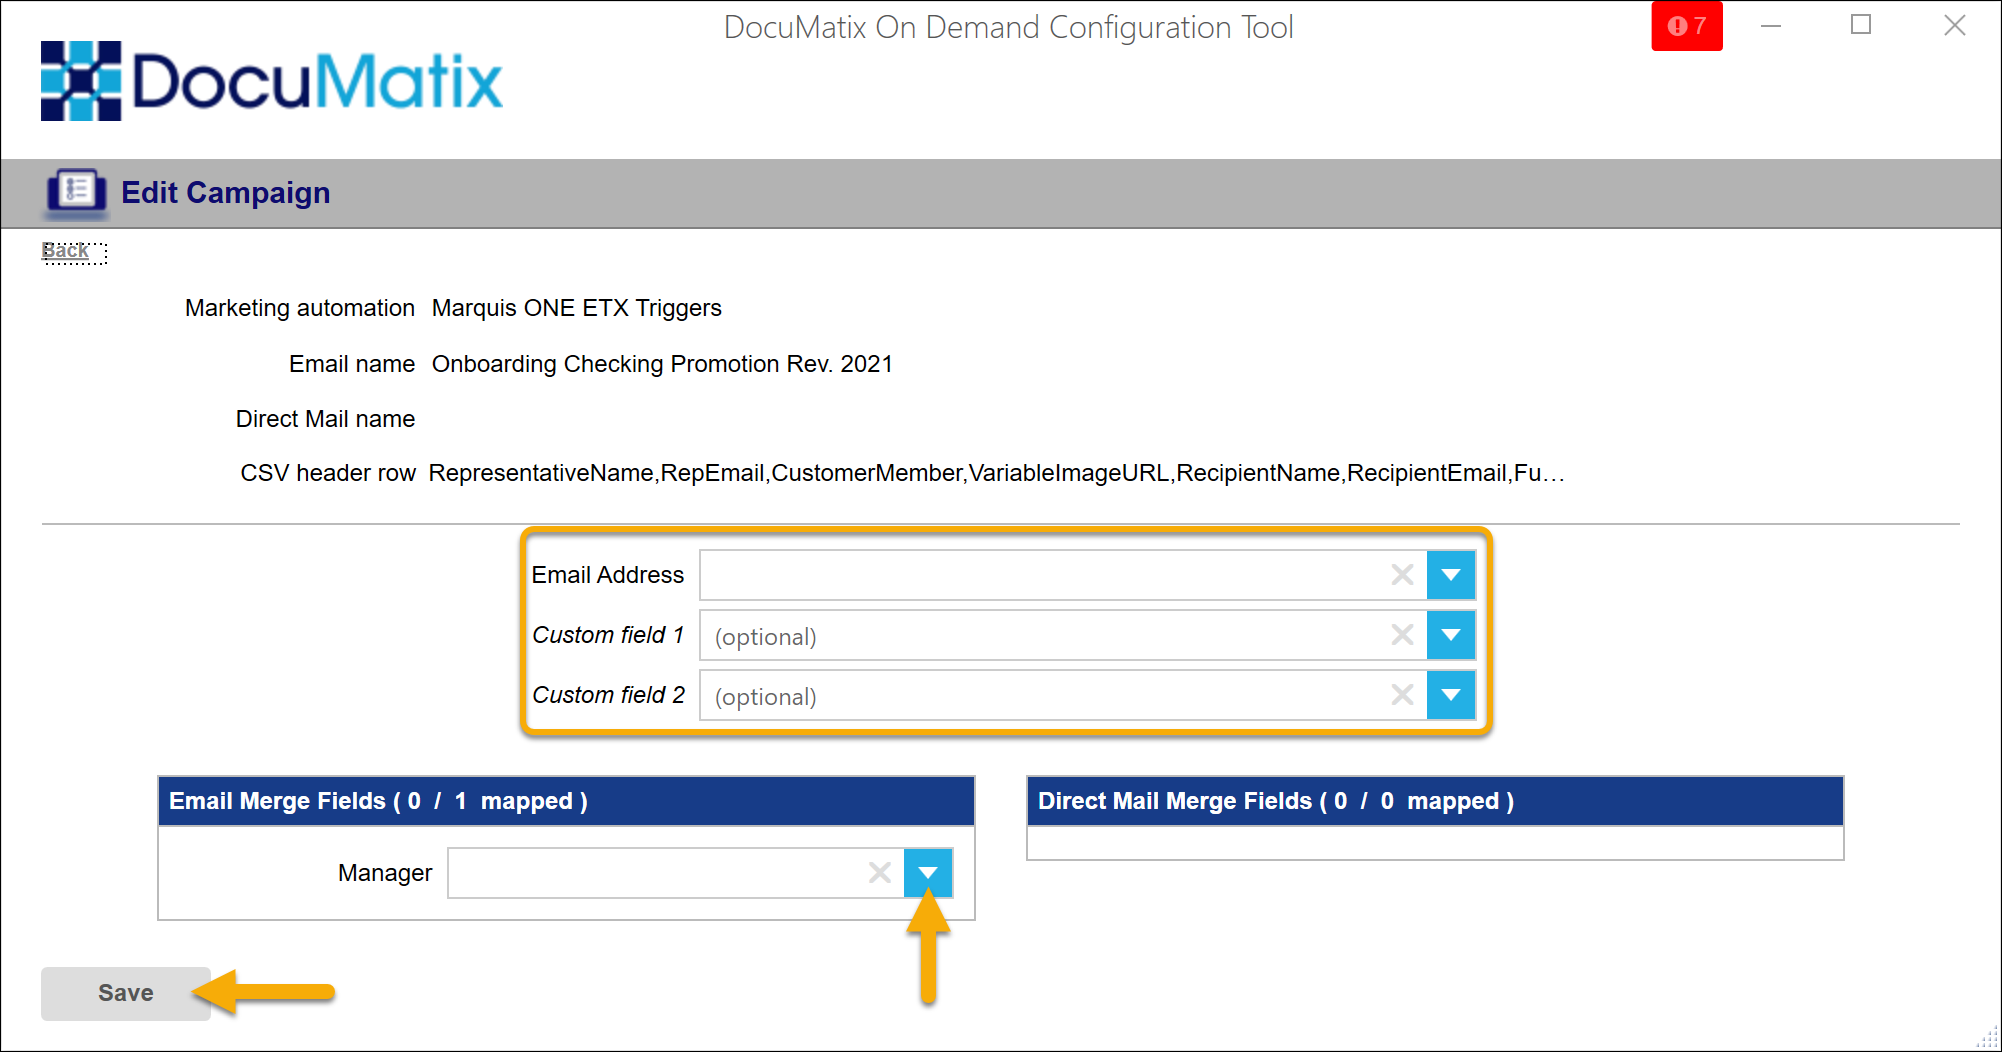Viewport: 2002px width, 1052px height.
Task: Click the Direct Mail Merge Fields header
Action: (1435, 801)
